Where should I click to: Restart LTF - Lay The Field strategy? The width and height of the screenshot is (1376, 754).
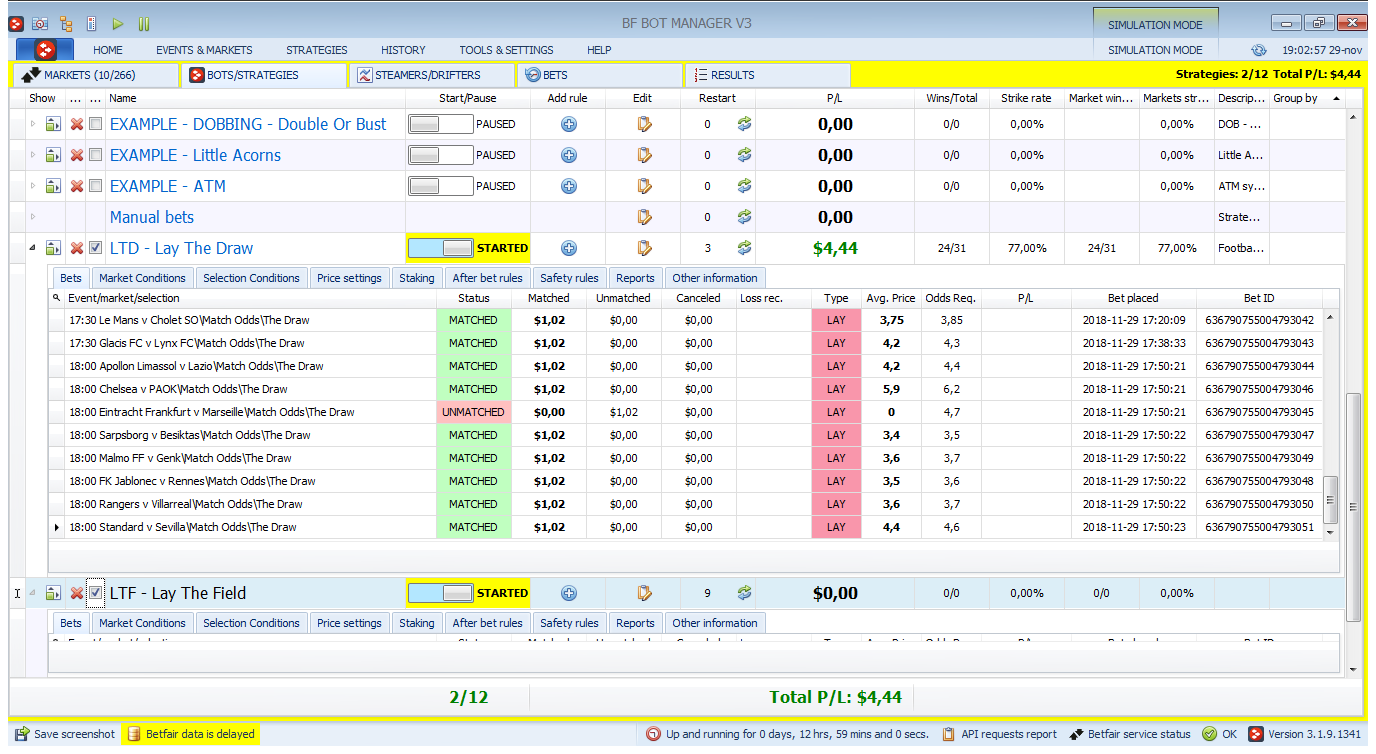744,593
